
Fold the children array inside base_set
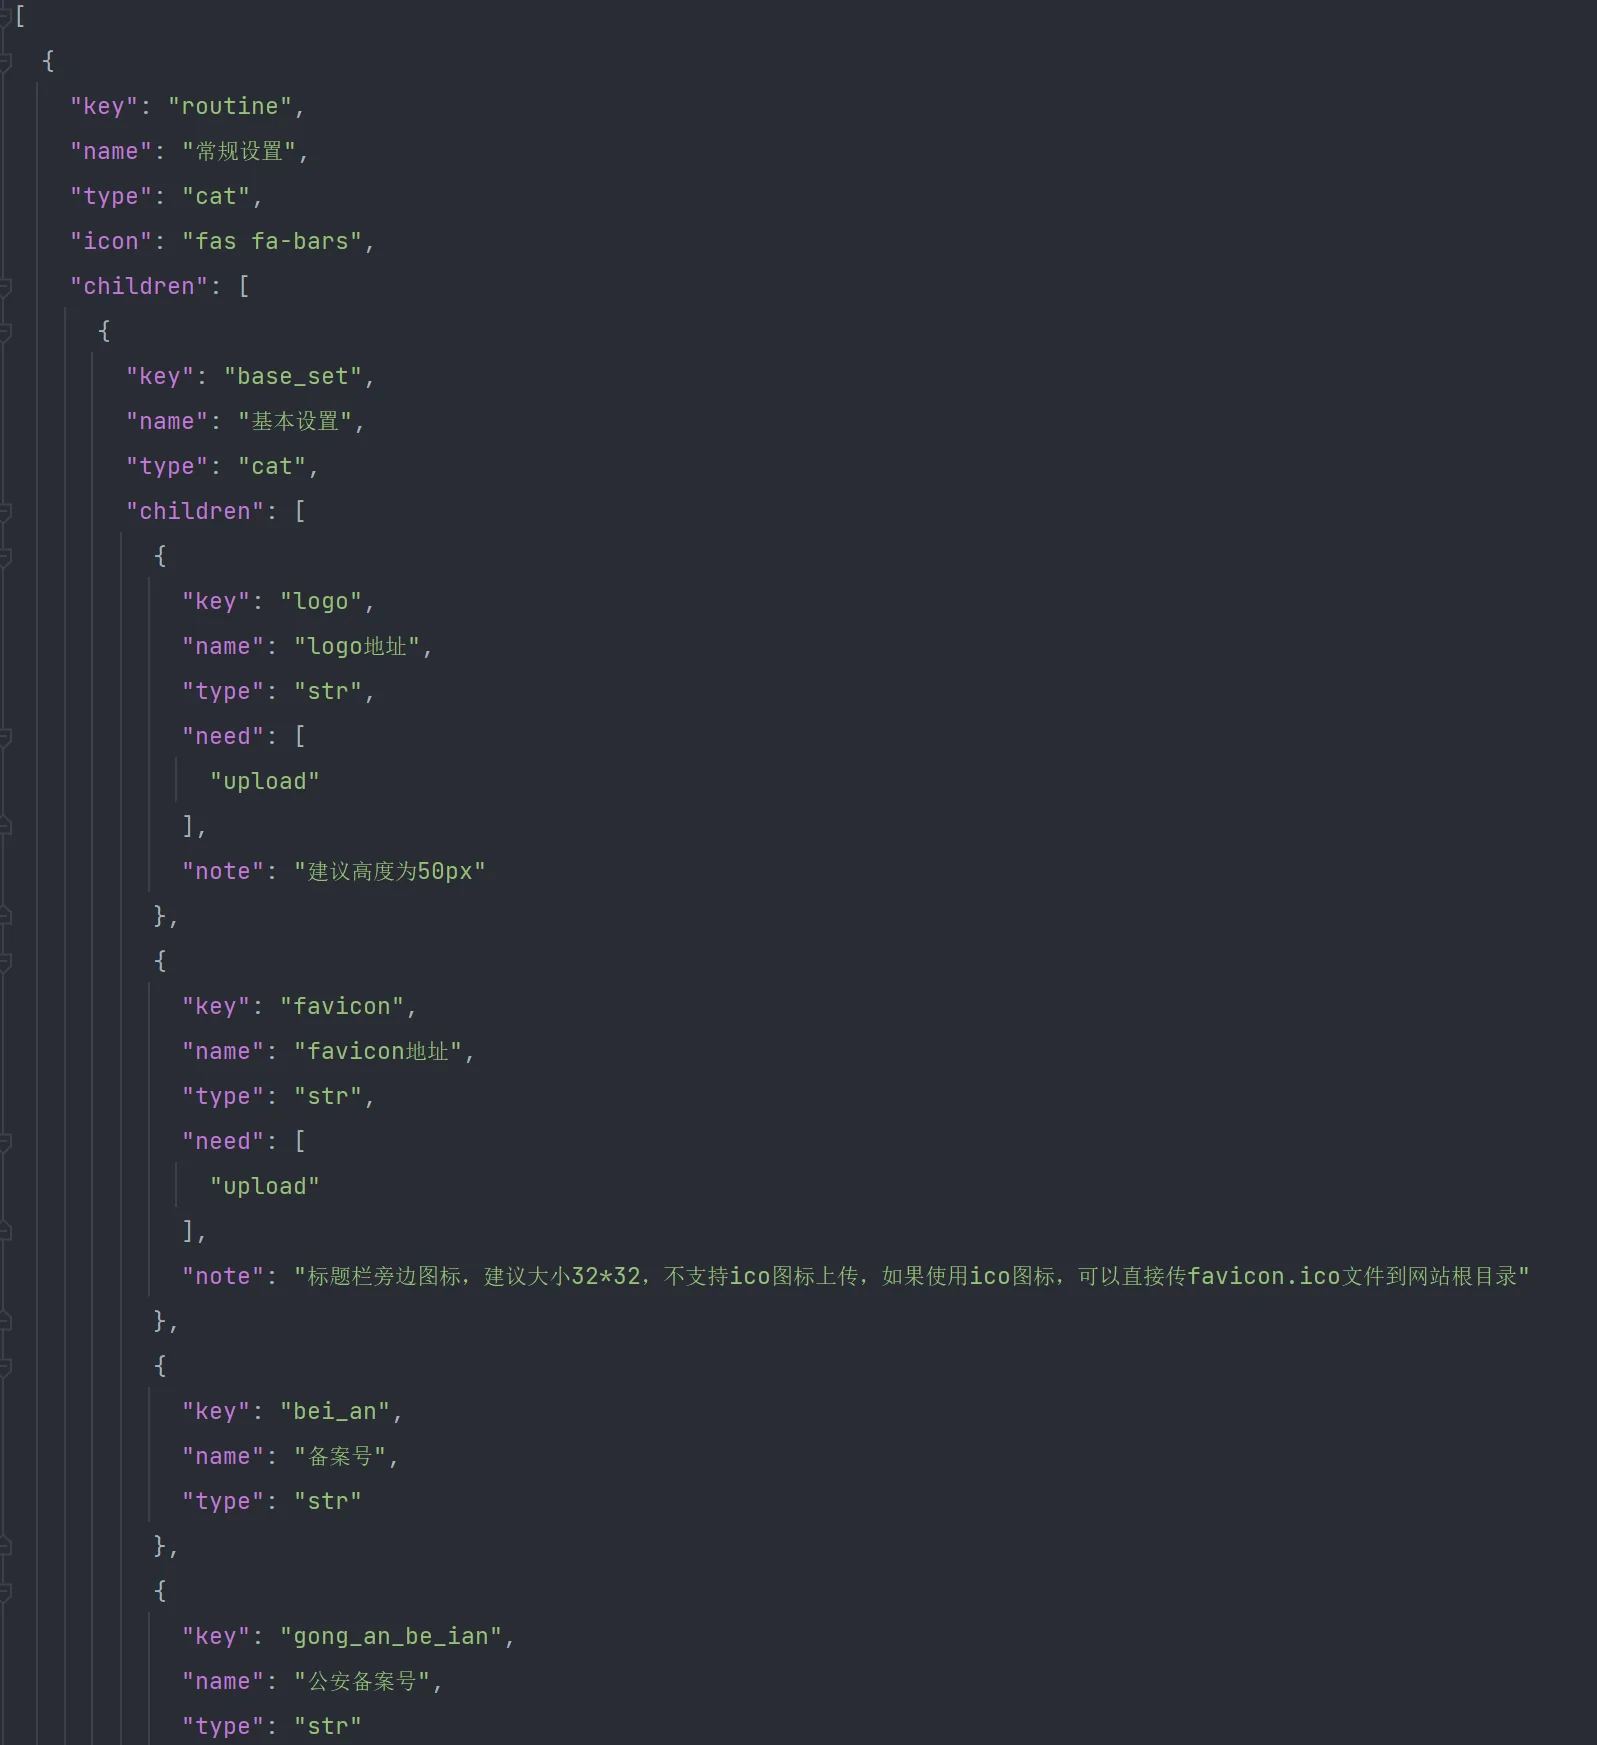tap(5, 511)
